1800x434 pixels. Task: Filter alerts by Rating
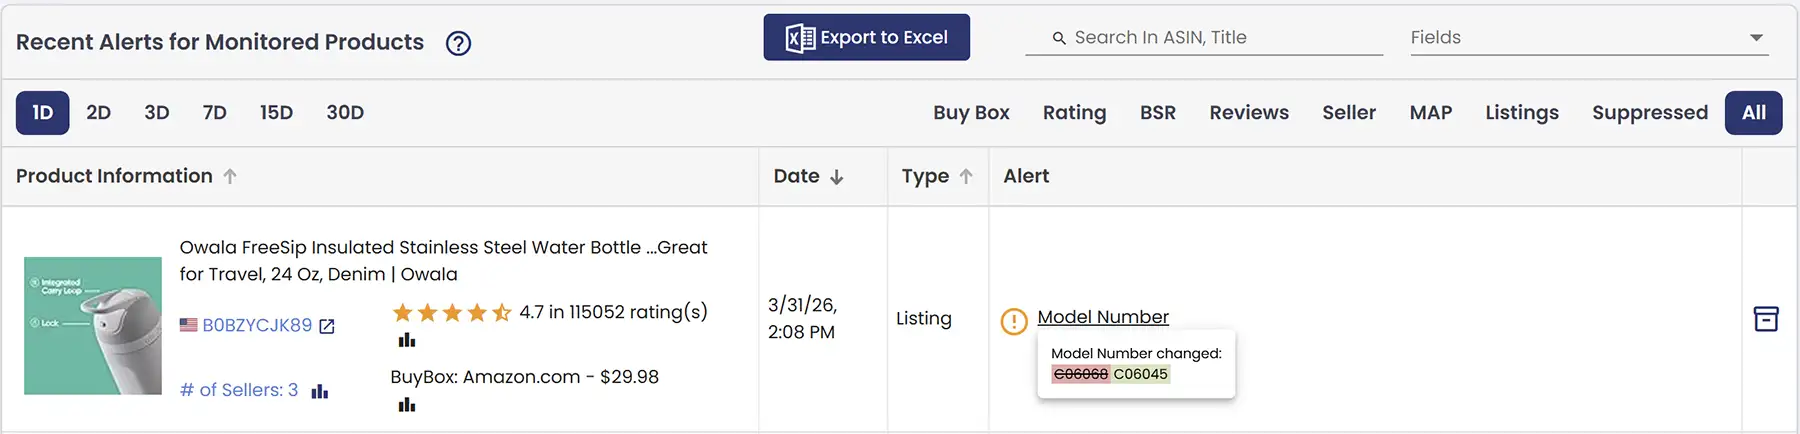[x=1074, y=113]
